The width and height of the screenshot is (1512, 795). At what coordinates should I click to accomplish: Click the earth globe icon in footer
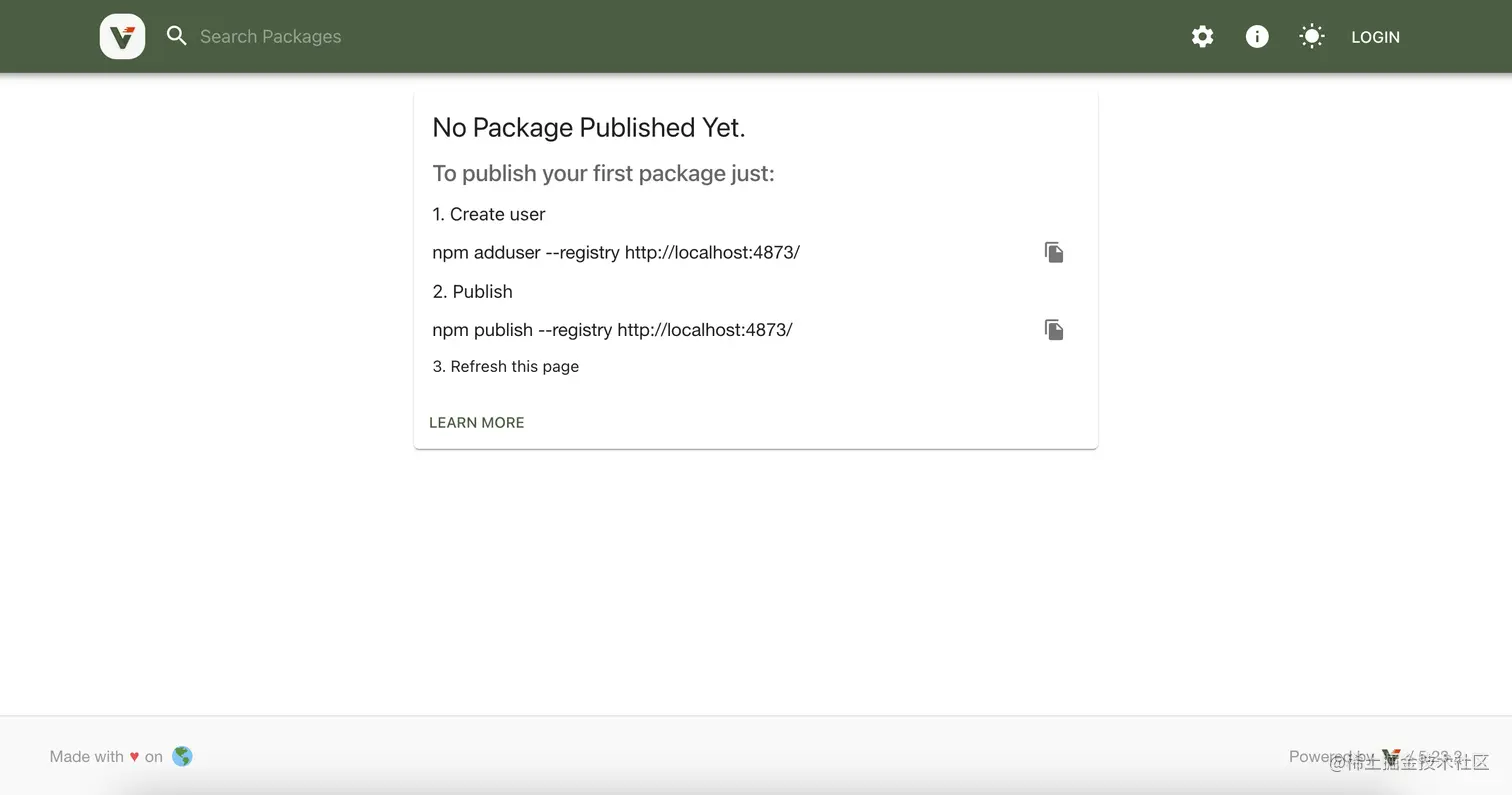tap(182, 756)
